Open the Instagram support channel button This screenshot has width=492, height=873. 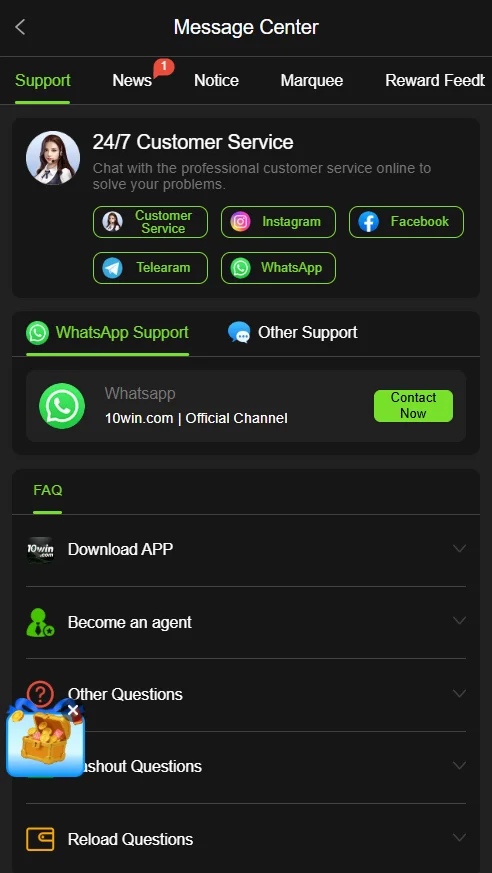coord(278,222)
